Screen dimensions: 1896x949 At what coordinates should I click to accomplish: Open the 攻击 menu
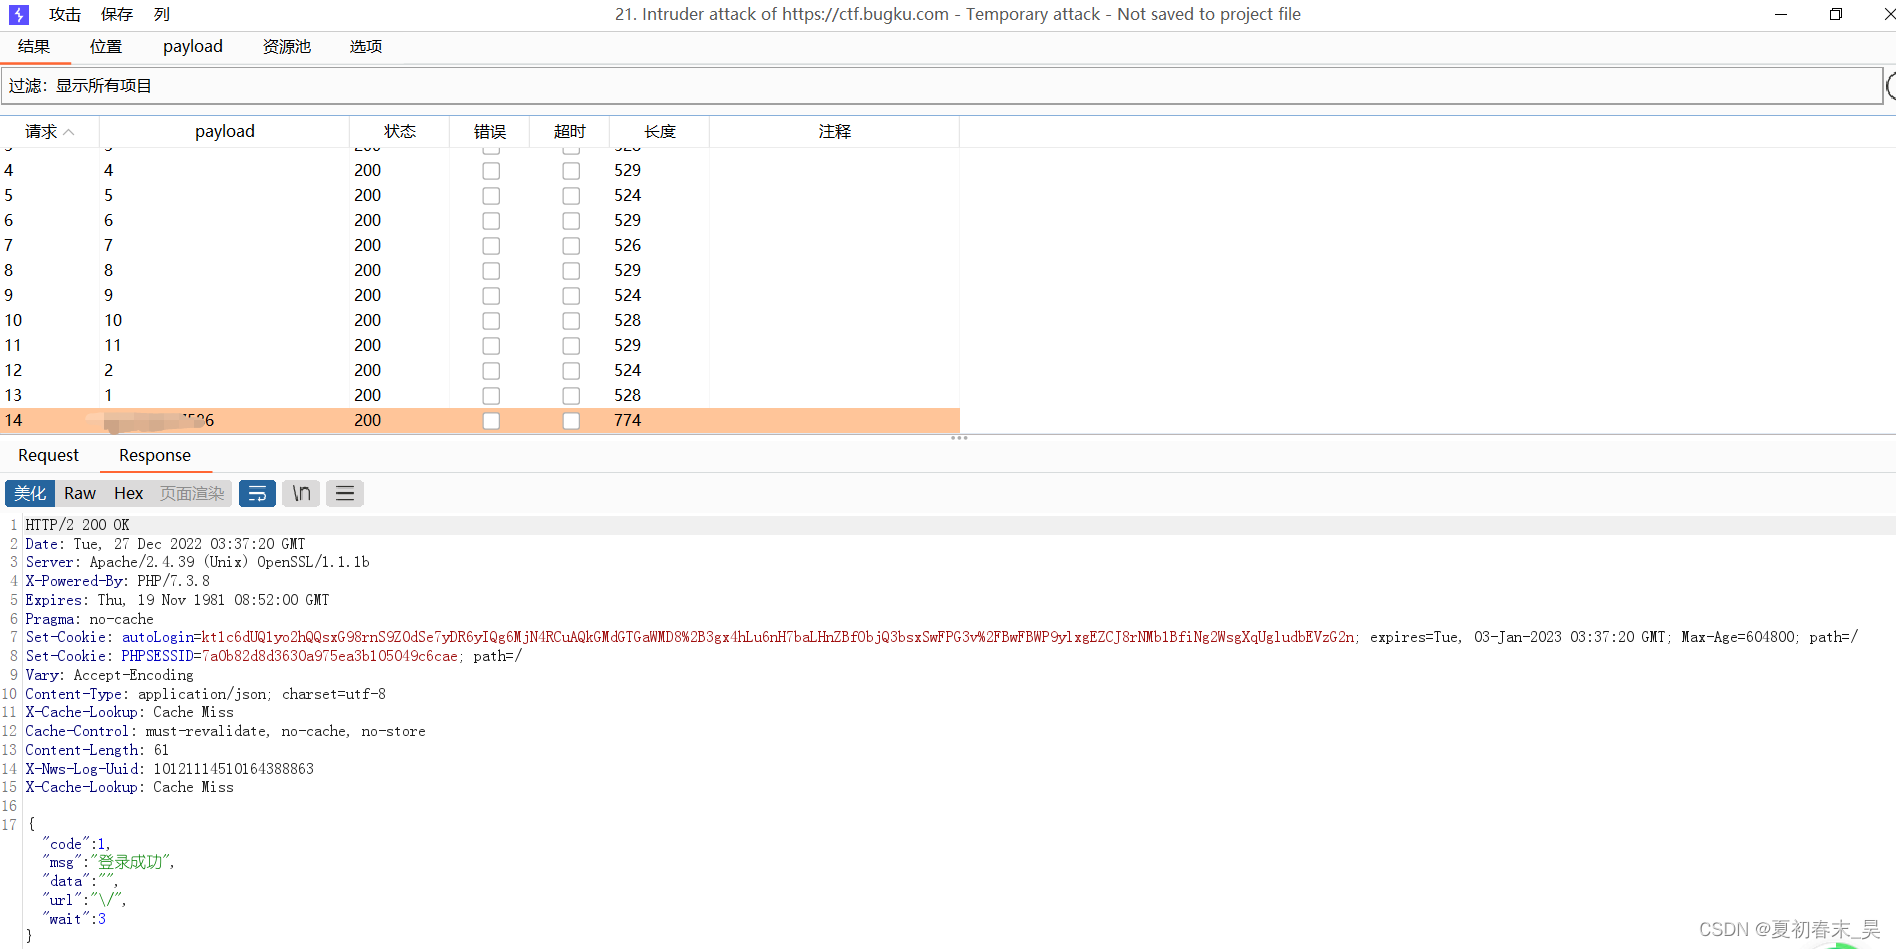pos(65,15)
